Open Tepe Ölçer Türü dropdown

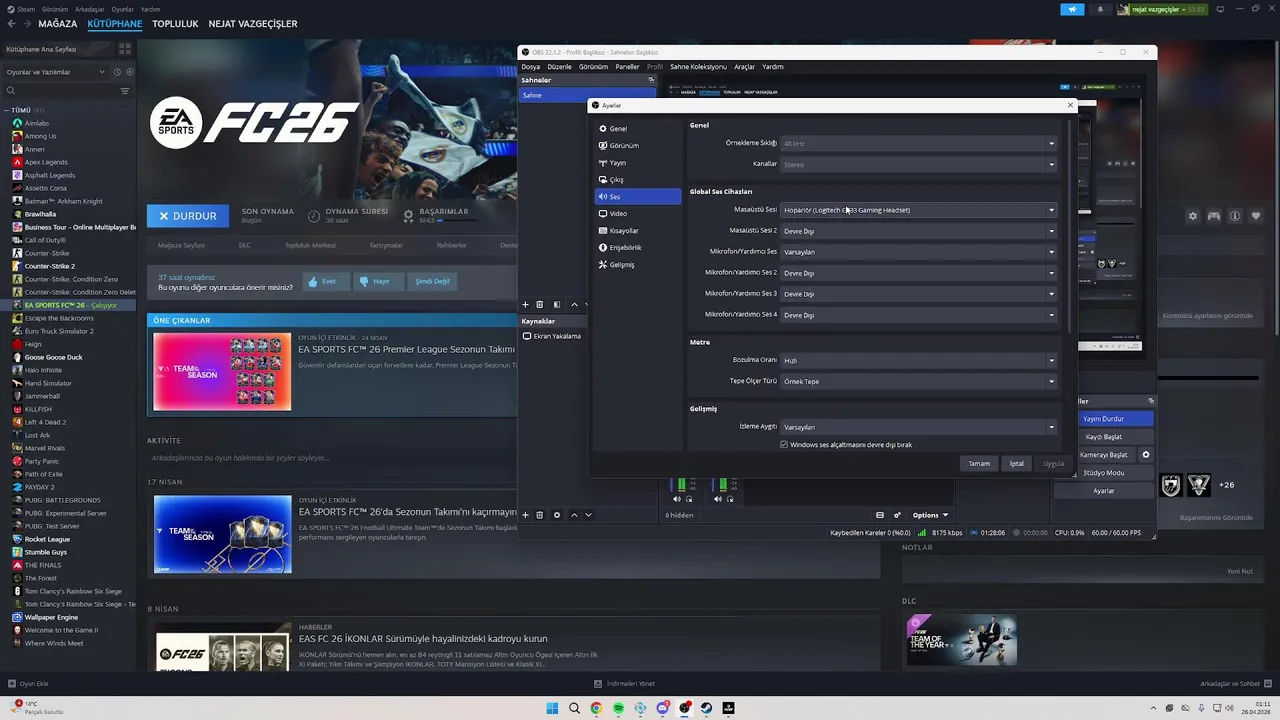point(919,381)
